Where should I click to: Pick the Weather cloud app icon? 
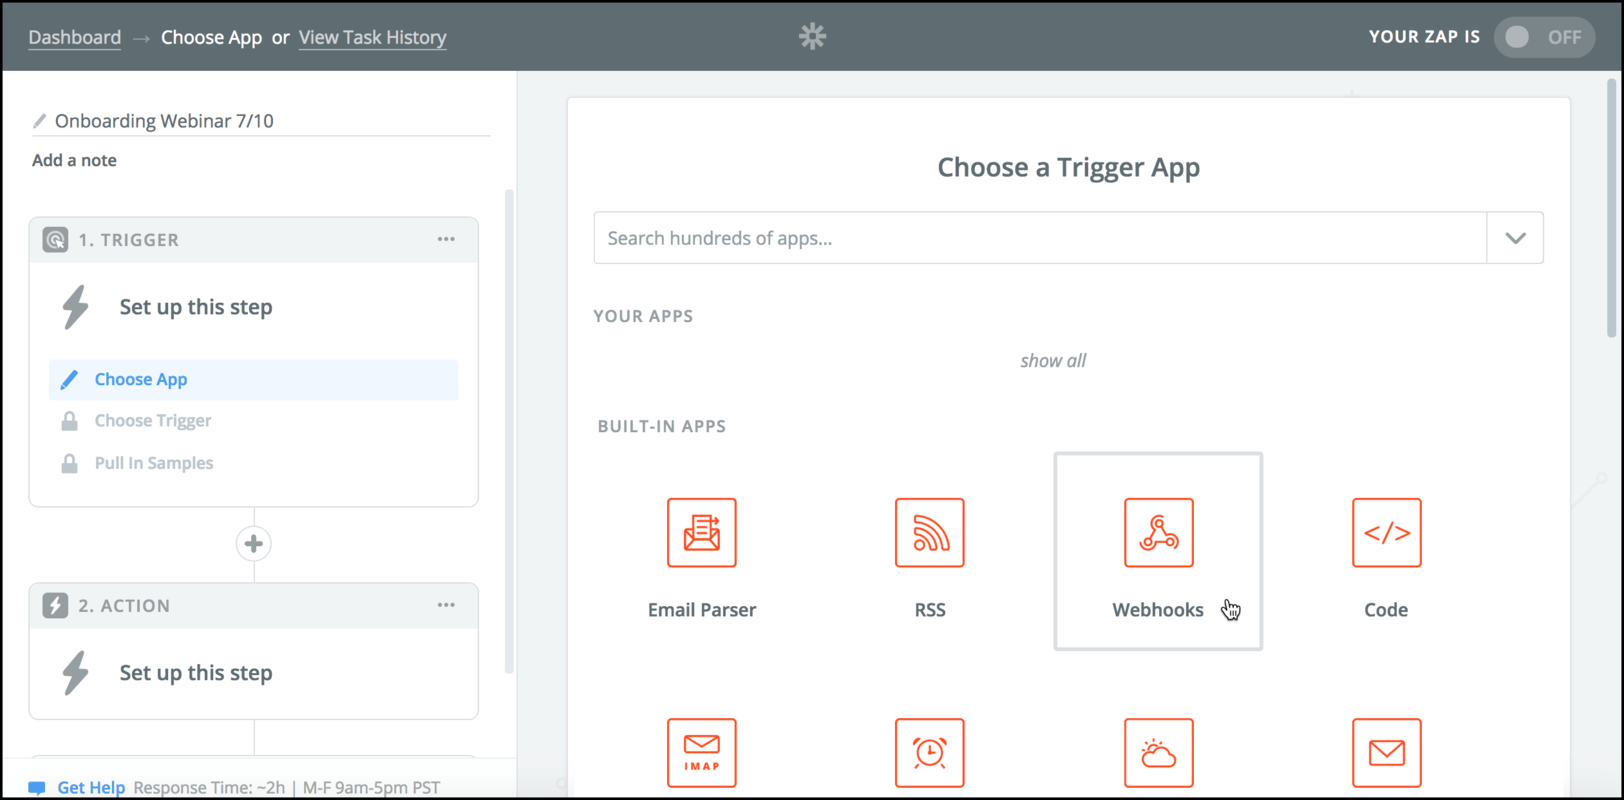[1158, 753]
